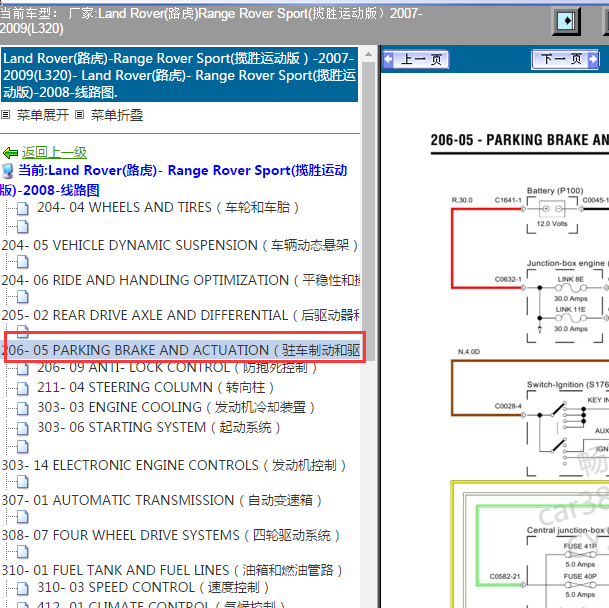Click page icon beside 303-03 ENGINE COOLING
This screenshot has width=609, height=608.
[23, 408]
